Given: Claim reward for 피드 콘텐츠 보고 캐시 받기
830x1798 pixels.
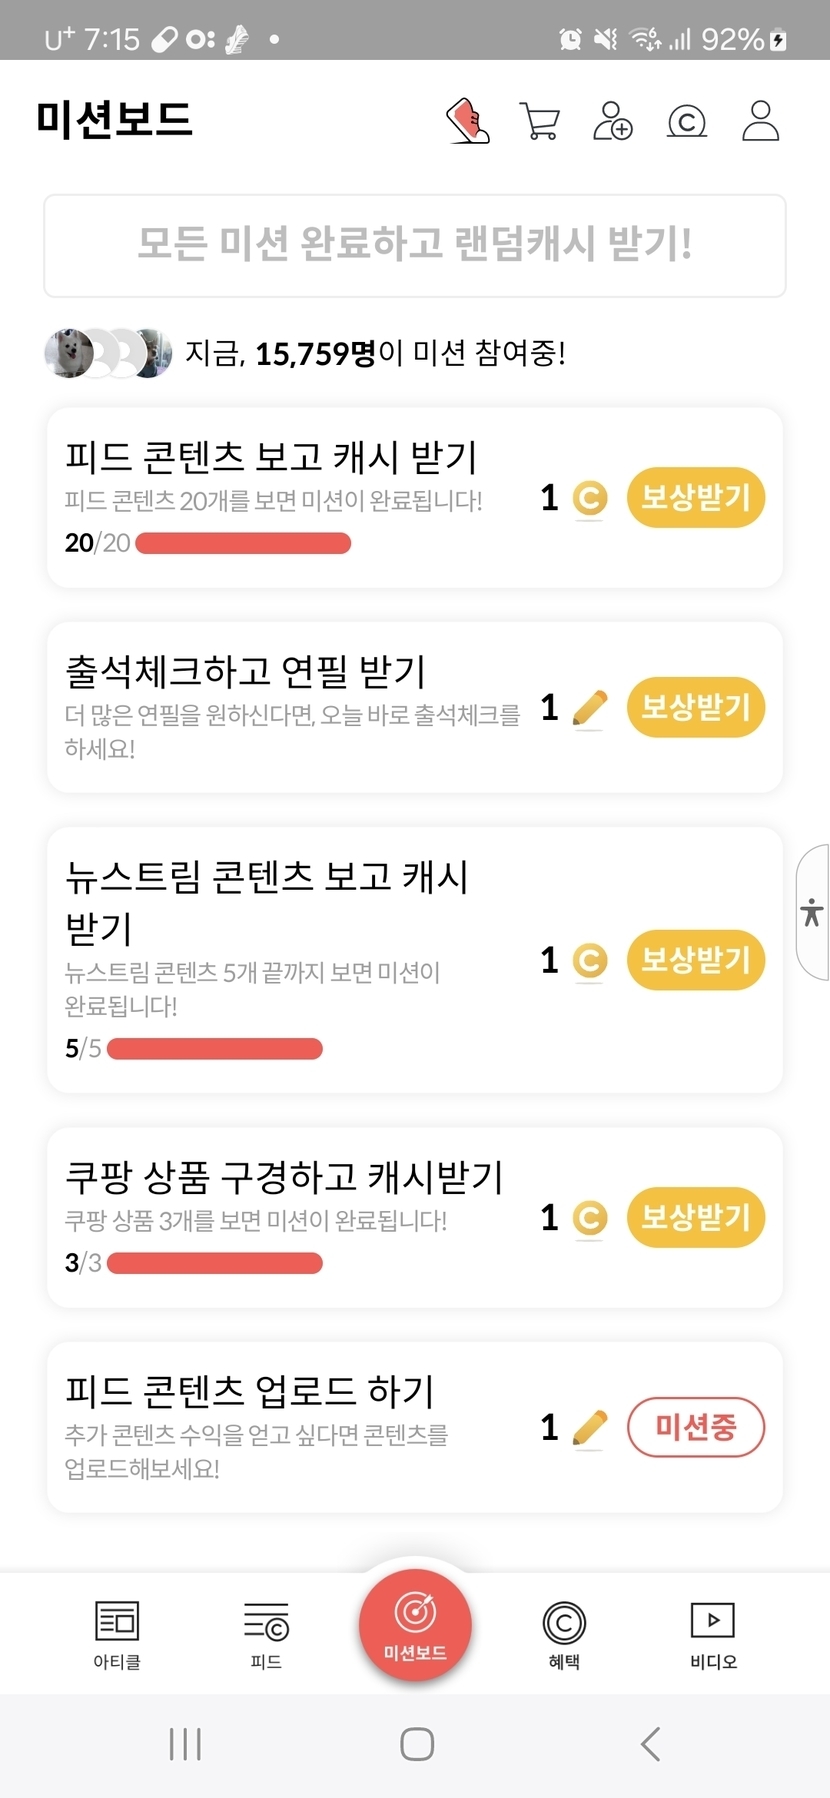Looking at the screenshot, I should [696, 497].
